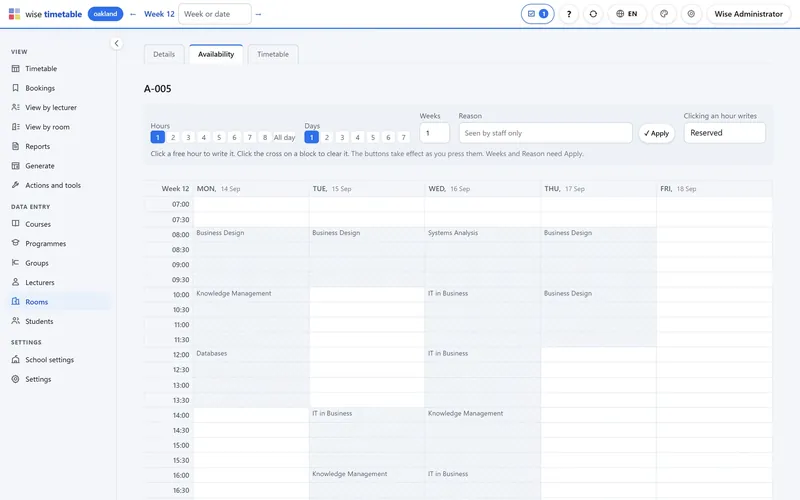
Task: Click the Week or date input field
Action: click(215, 14)
